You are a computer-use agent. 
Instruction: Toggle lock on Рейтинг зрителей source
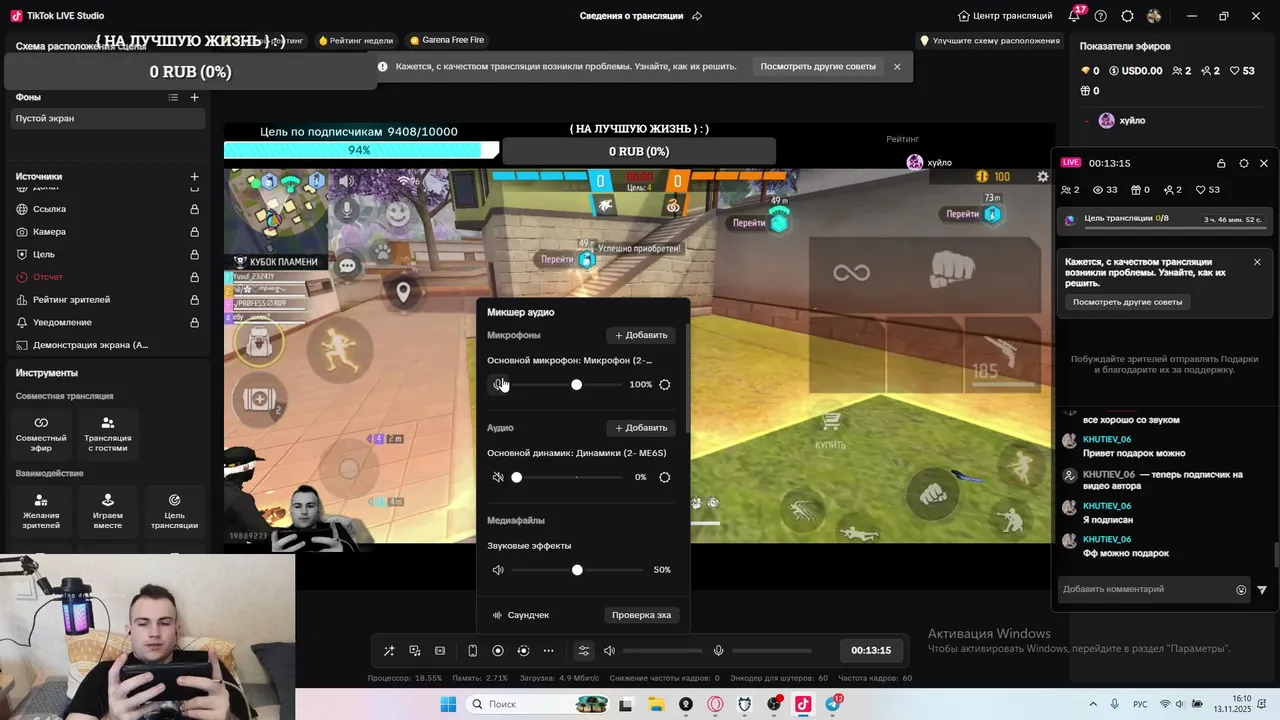(x=194, y=300)
